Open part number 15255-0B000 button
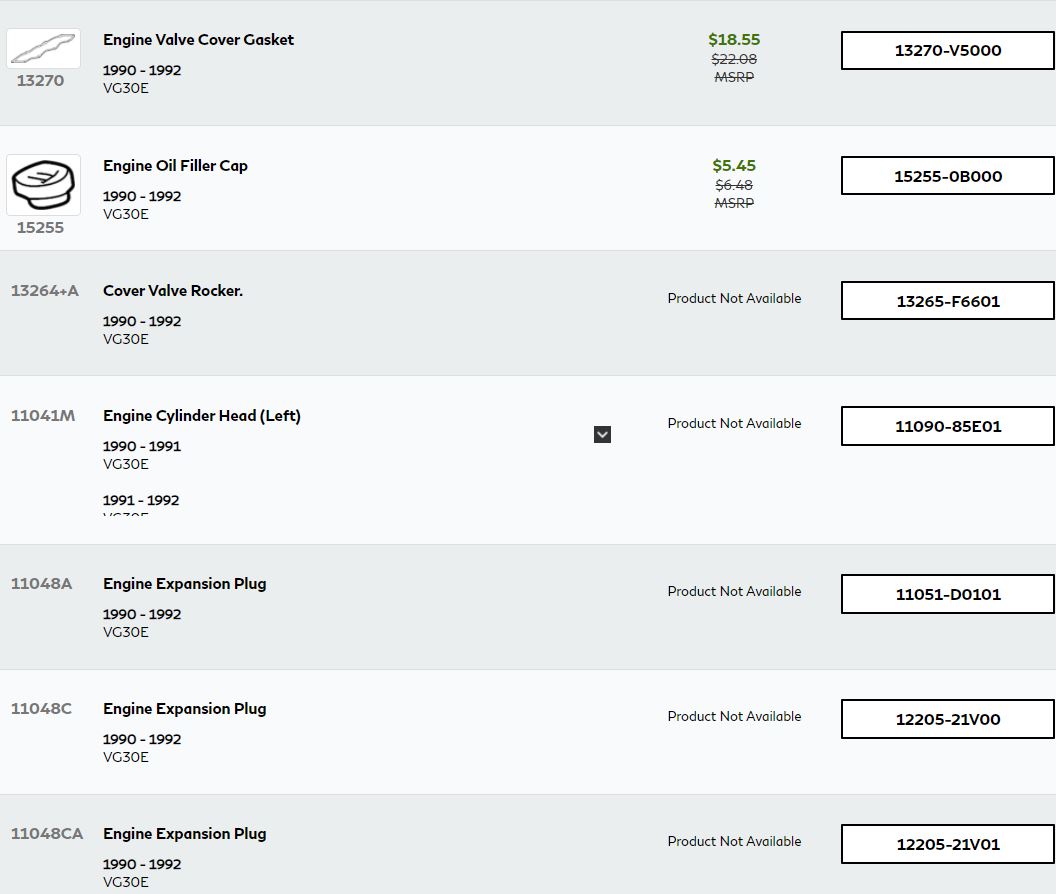 (x=947, y=176)
